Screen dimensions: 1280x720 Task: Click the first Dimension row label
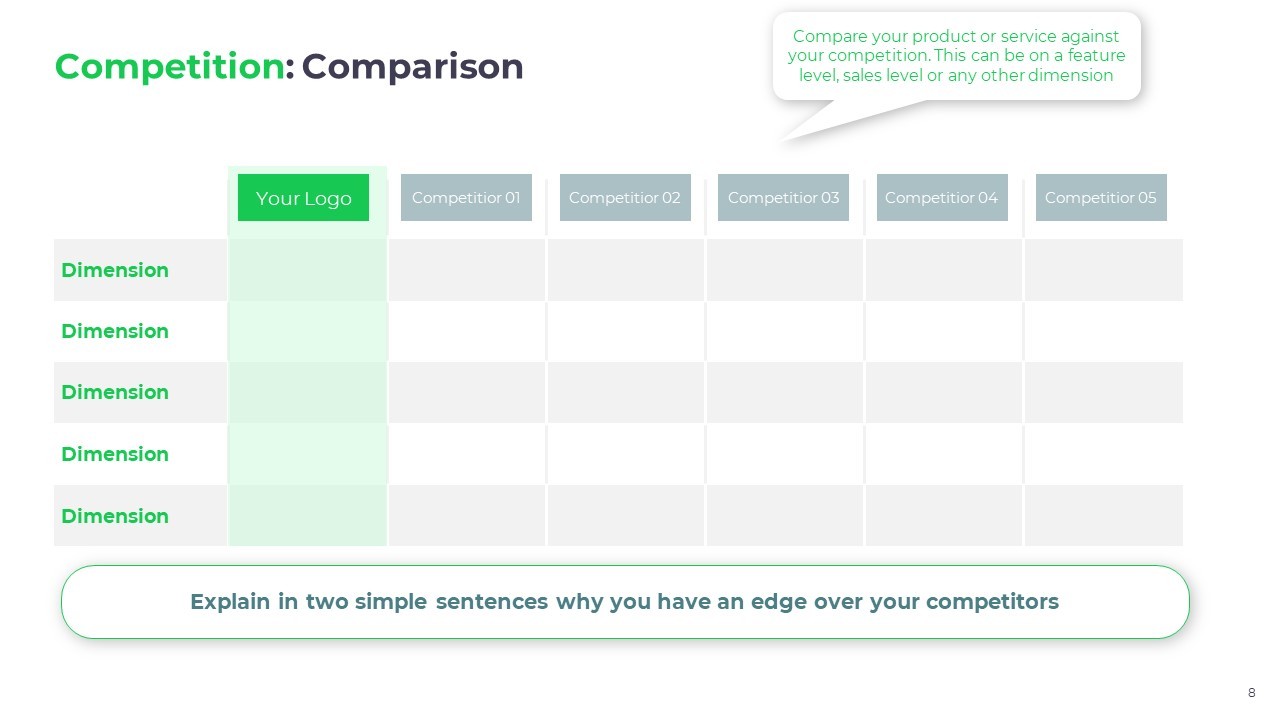[x=115, y=270]
